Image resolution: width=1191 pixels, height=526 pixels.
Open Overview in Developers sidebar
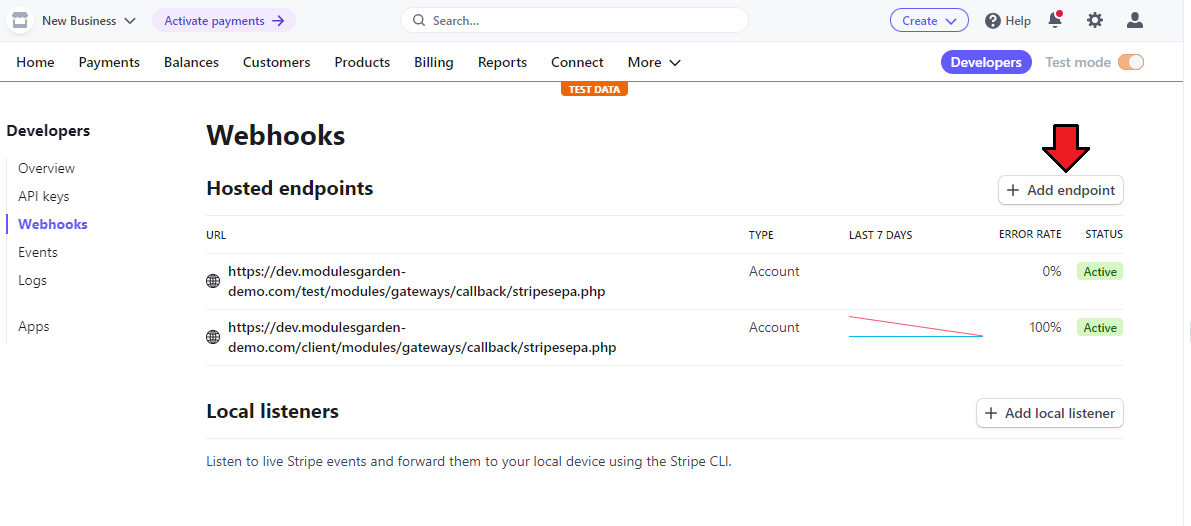pos(46,168)
